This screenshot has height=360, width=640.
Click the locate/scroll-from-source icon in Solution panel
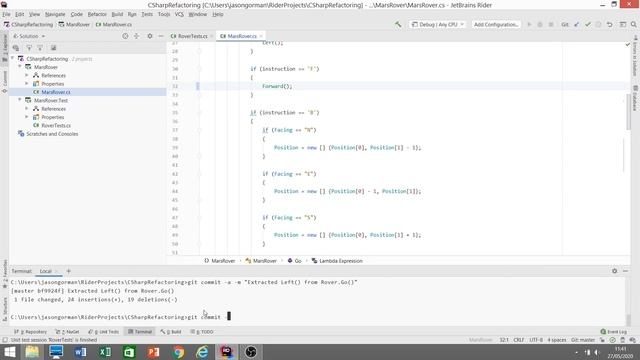click(125, 36)
